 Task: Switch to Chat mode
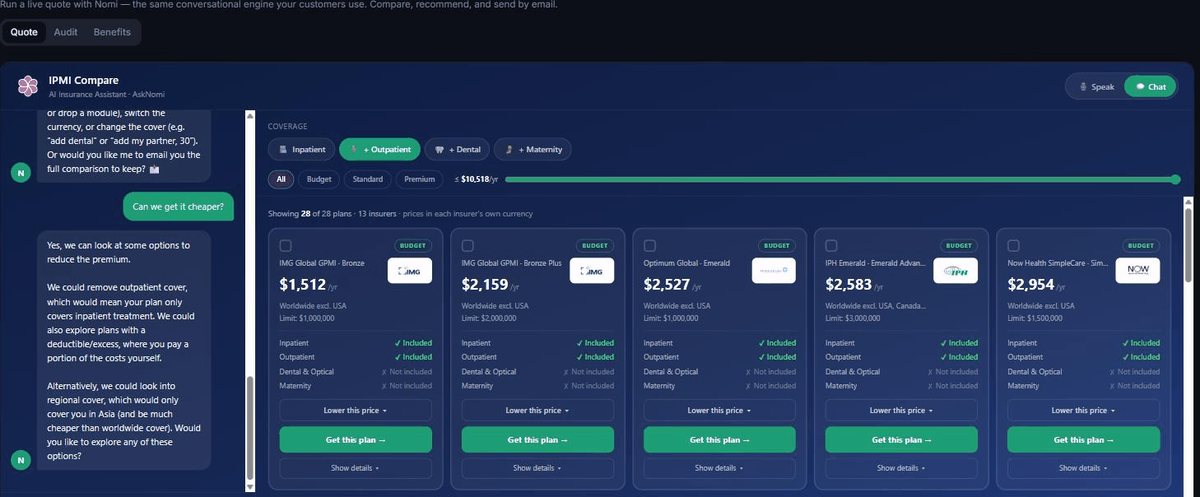click(x=1150, y=87)
